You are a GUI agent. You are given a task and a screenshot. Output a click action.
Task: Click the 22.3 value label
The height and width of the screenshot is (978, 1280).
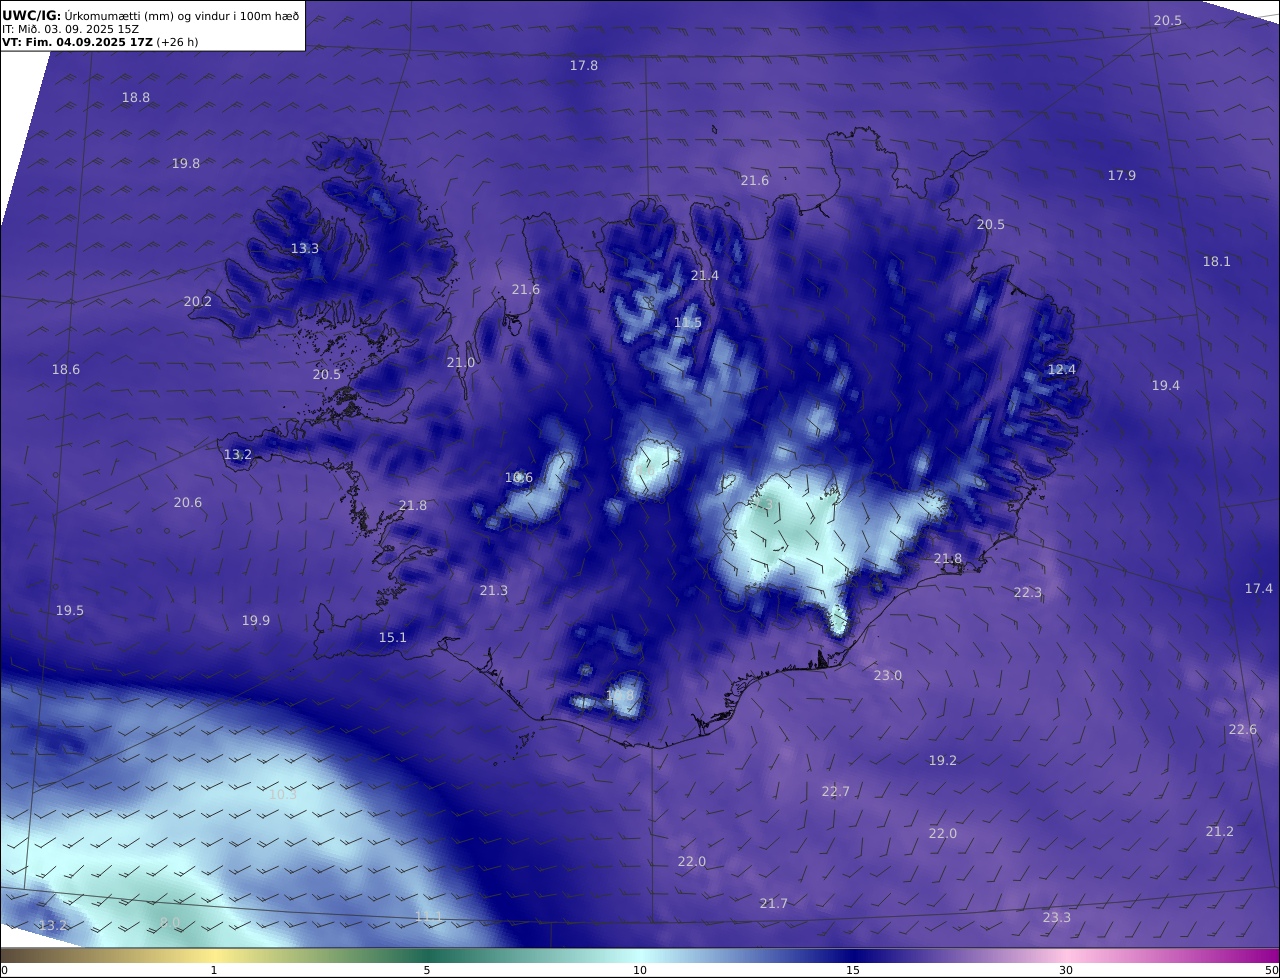point(1028,593)
